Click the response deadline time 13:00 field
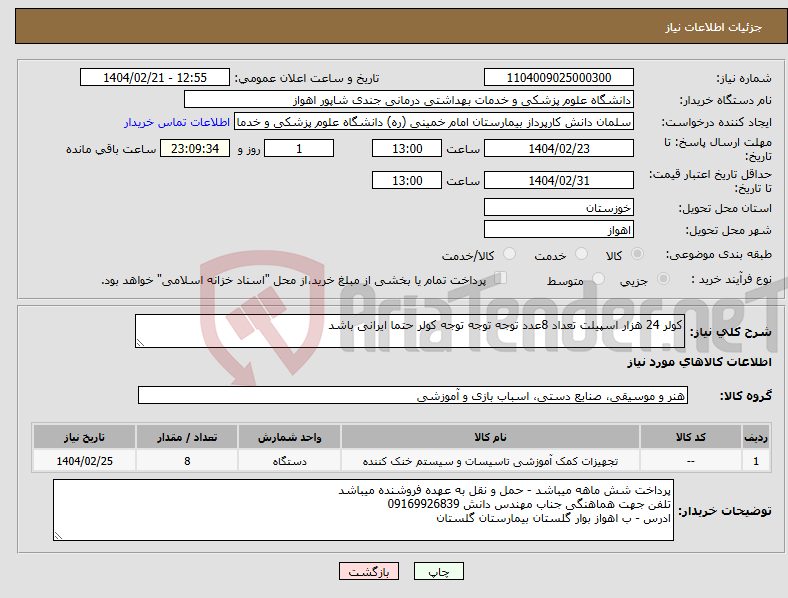Image resolution: width=788 pixels, height=598 pixels. (x=407, y=148)
